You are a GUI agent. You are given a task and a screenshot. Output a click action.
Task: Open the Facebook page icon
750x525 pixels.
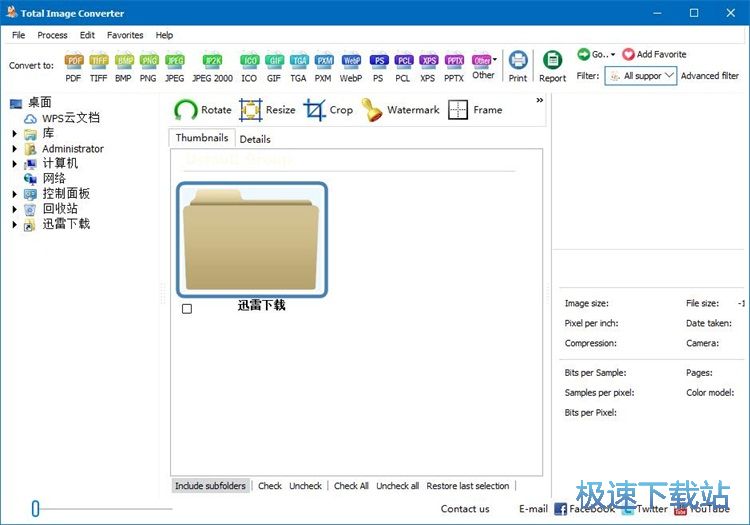pos(560,509)
